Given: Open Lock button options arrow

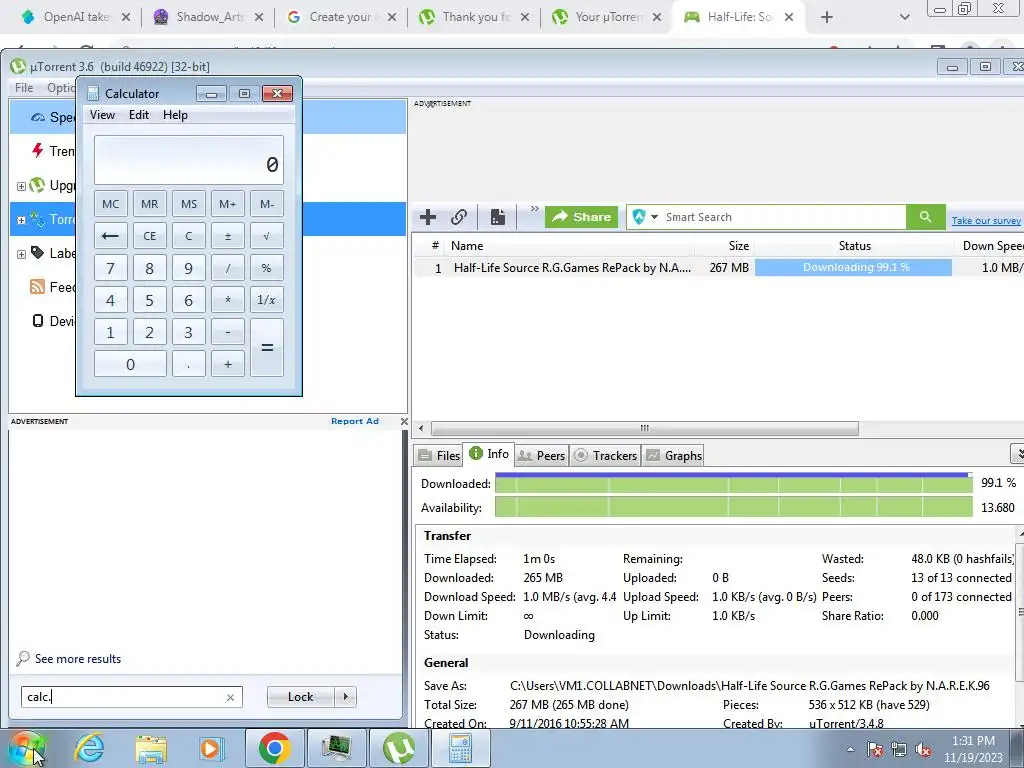Looking at the screenshot, I should 345,697.
